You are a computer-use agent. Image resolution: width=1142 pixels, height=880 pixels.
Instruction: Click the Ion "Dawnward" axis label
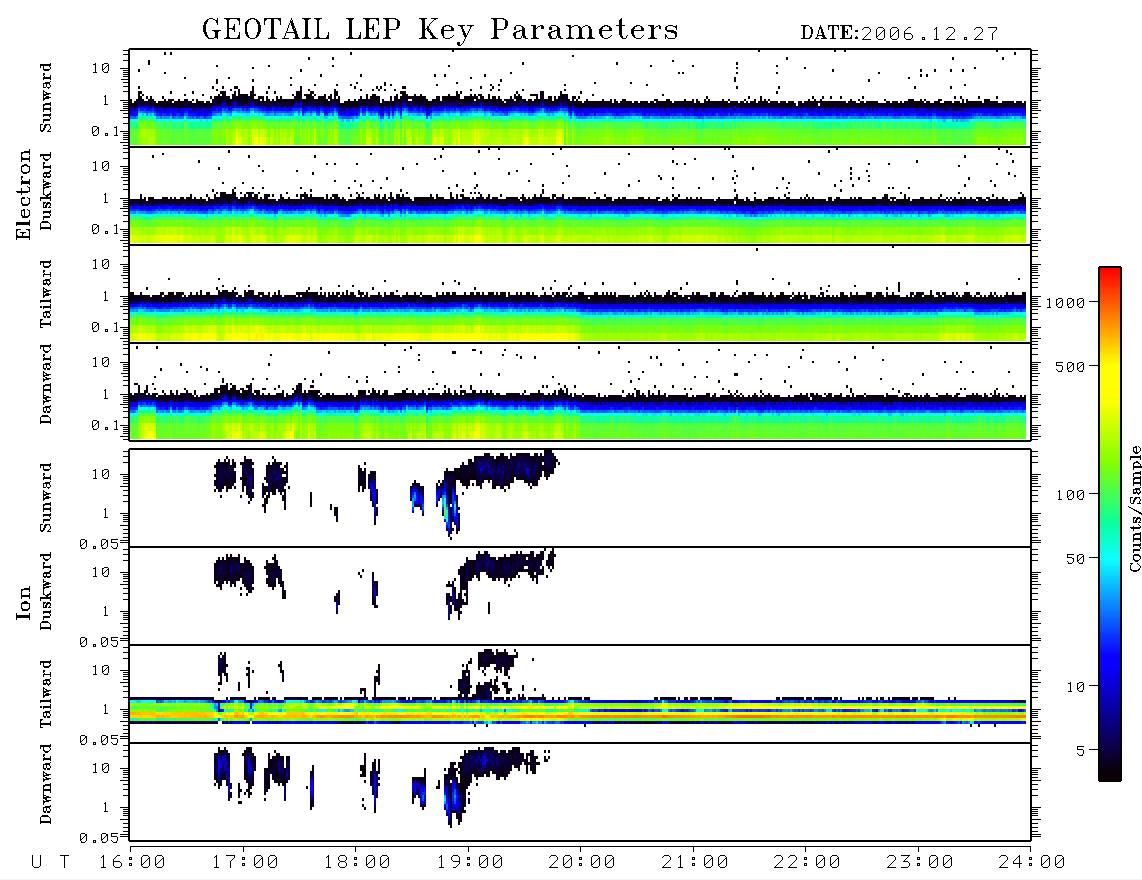click(x=46, y=784)
